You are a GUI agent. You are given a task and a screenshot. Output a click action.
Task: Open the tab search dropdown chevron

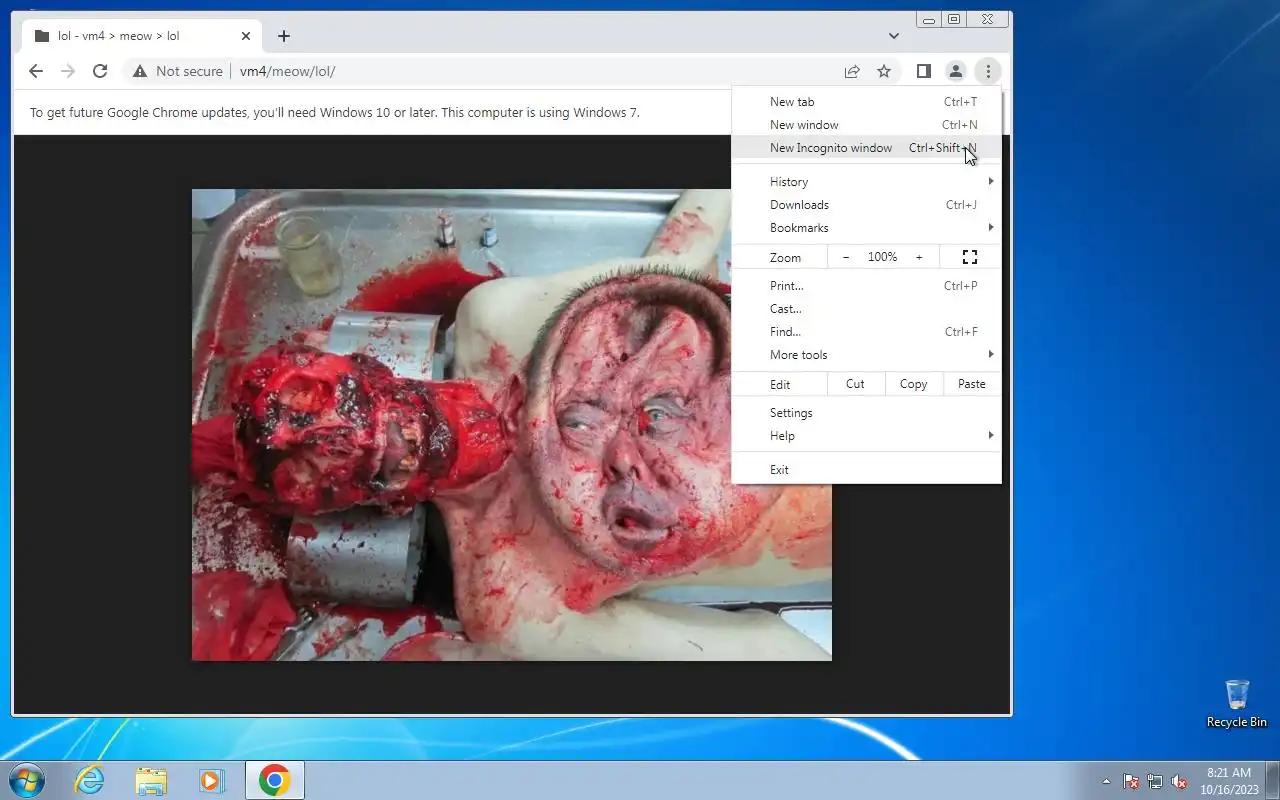pos(893,36)
